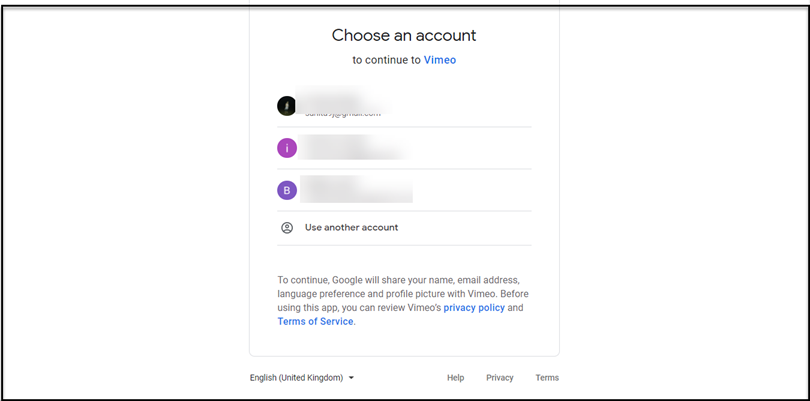Open the Privacy footer link
The image size is (810, 401).
500,378
